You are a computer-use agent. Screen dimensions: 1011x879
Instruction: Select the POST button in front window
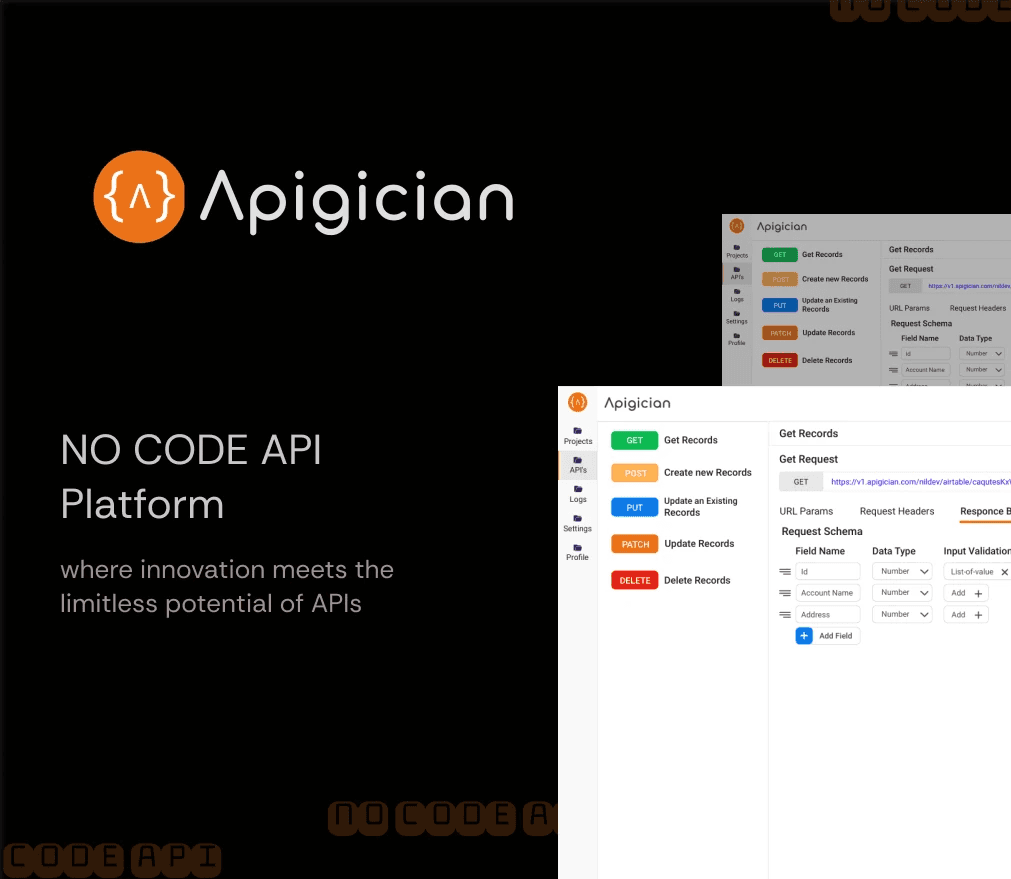[x=634, y=473]
